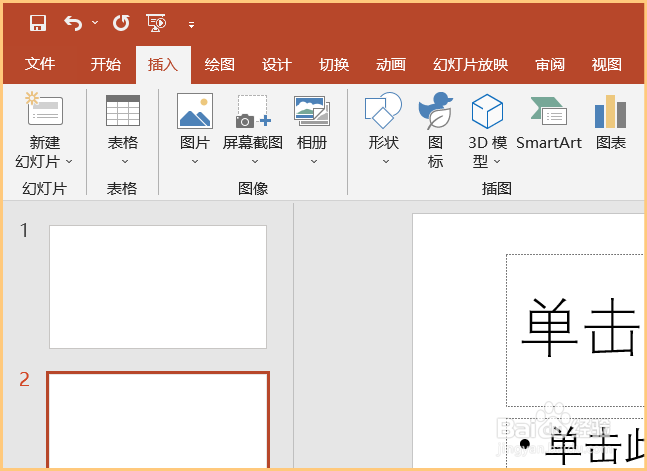The width and height of the screenshot is (647, 471).
Task: Expand the 新建幻灯片 dropdown arrow
Action: [x=69, y=161]
